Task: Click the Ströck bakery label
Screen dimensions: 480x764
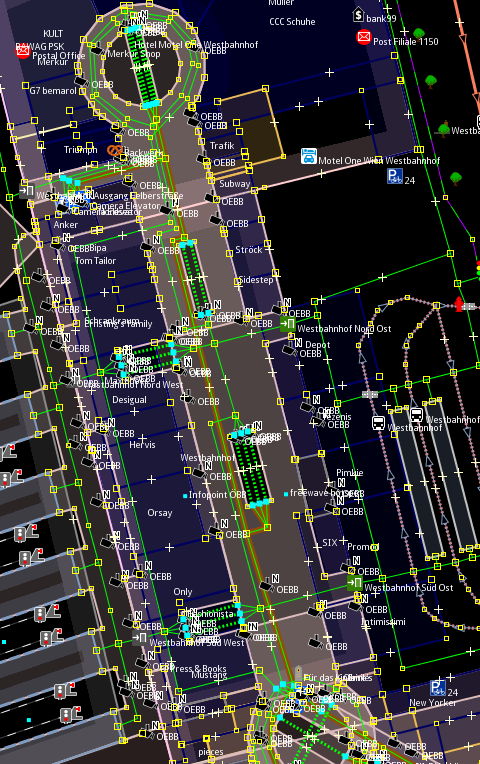Action: coord(249,249)
